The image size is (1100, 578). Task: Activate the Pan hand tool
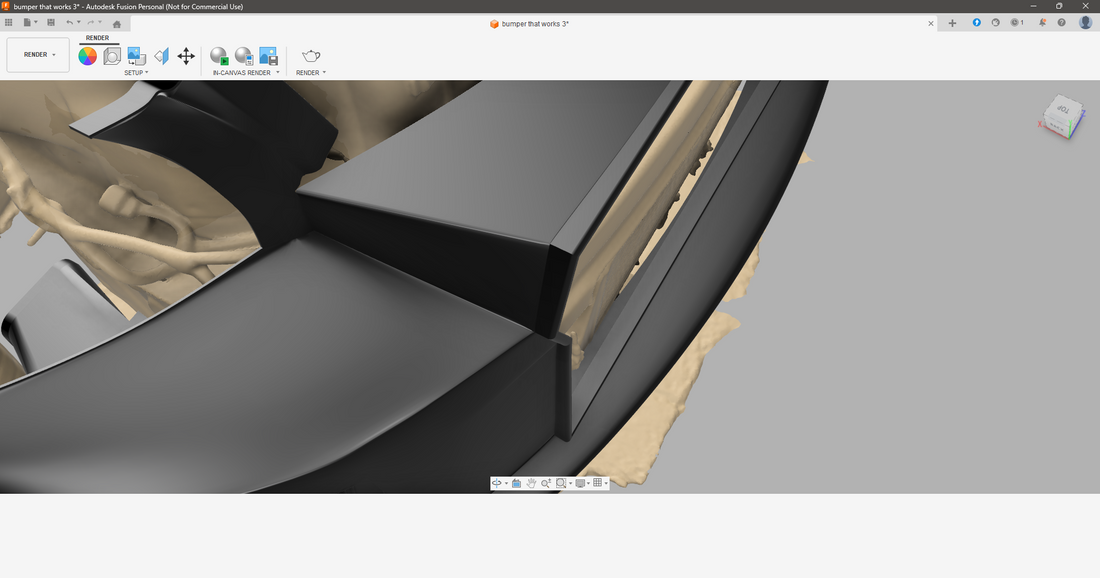[x=531, y=483]
